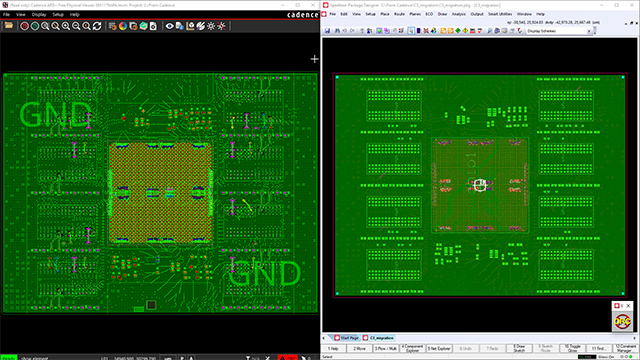Click the red circular toolbar icon in Cadence
The image size is (640, 360).
pos(24,26)
